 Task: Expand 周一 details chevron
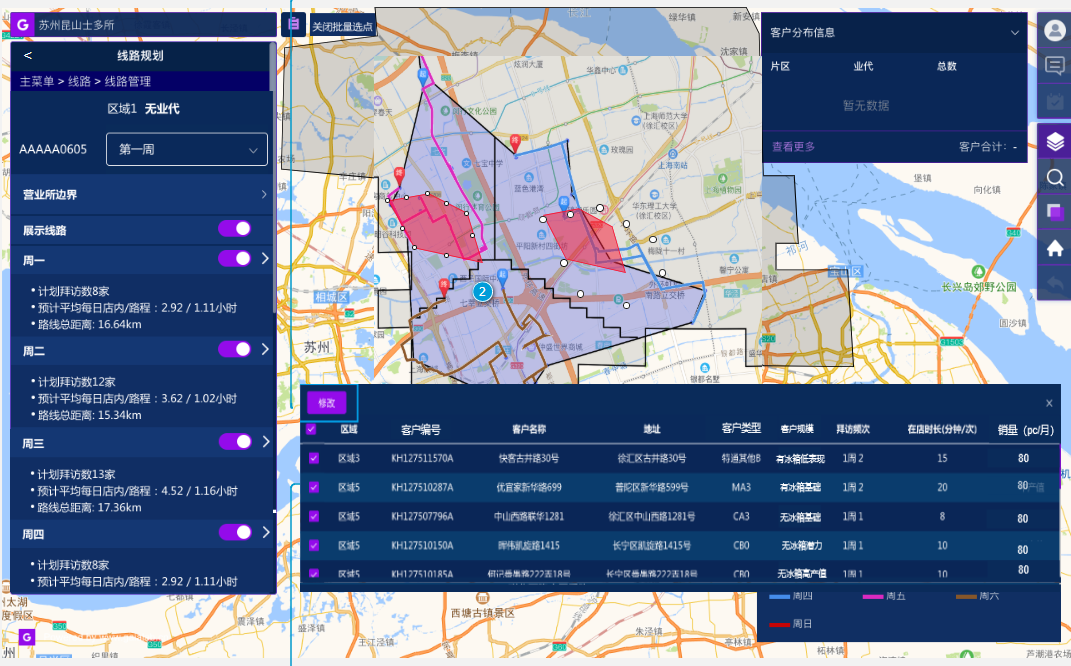[265, 259]
